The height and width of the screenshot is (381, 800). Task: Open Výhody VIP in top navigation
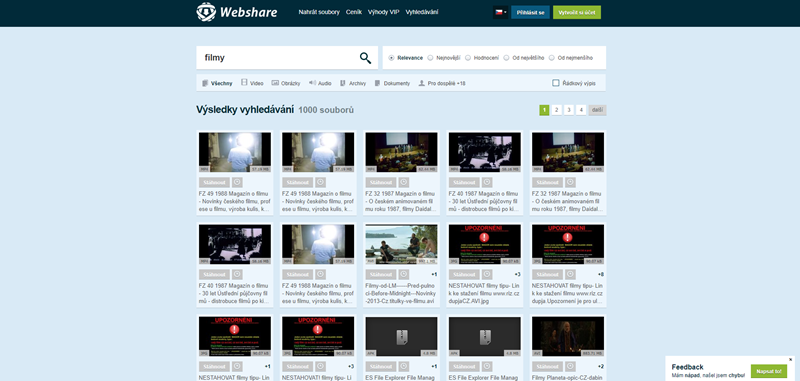(384, 12)
